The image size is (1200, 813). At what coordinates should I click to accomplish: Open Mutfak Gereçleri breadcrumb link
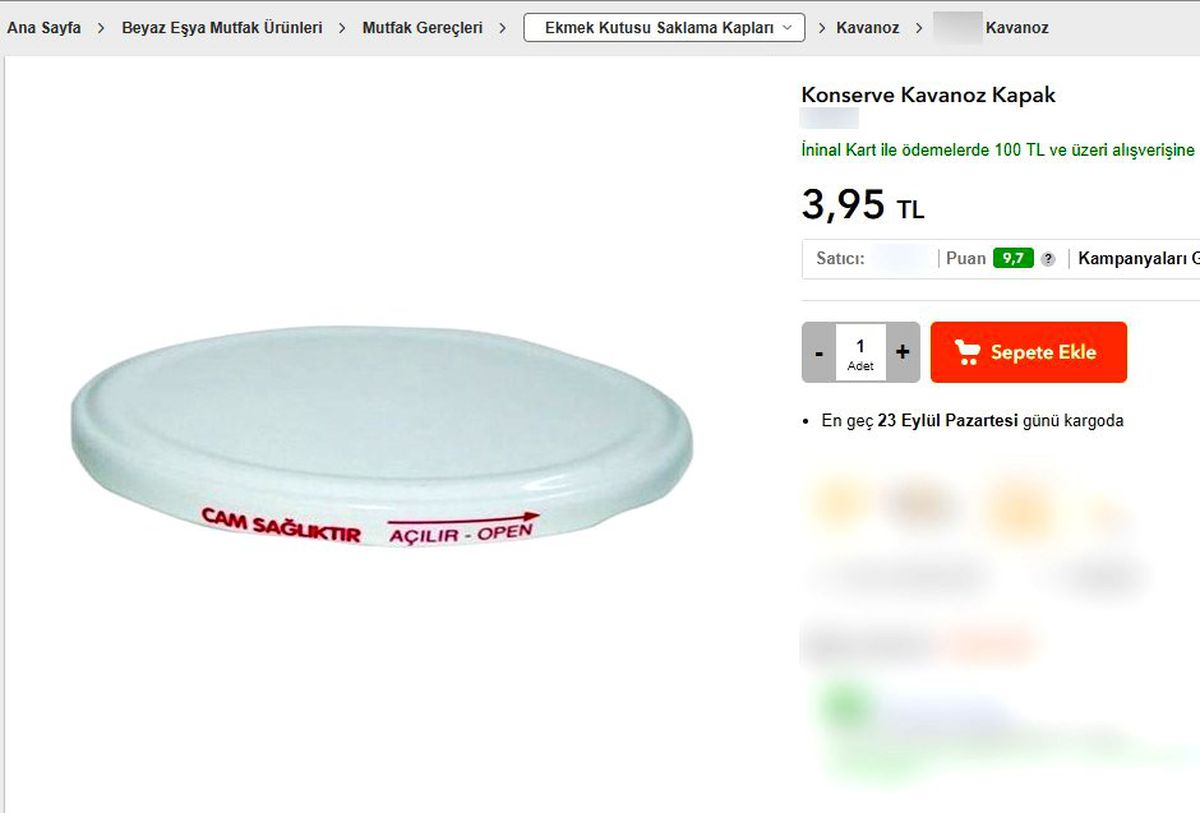(422, 28)
